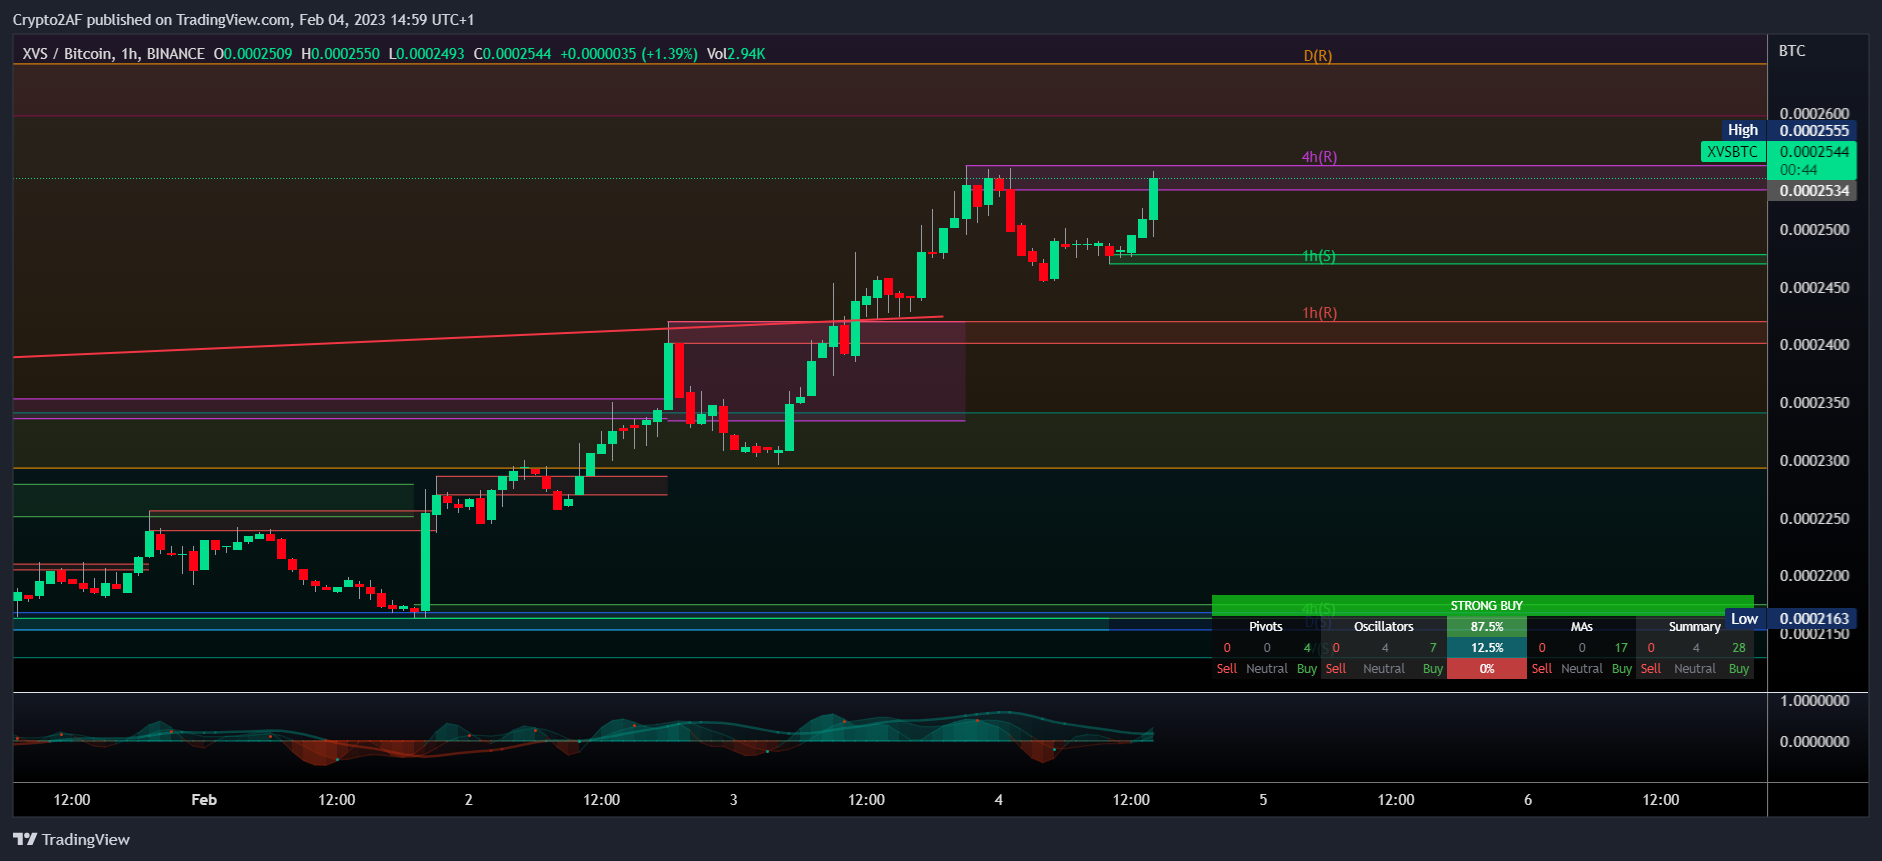Image resolution: width=1882 pixels, height=861 pixels.
Task: Click the 0.0002300 price axis value
Action: (1814, 461)
